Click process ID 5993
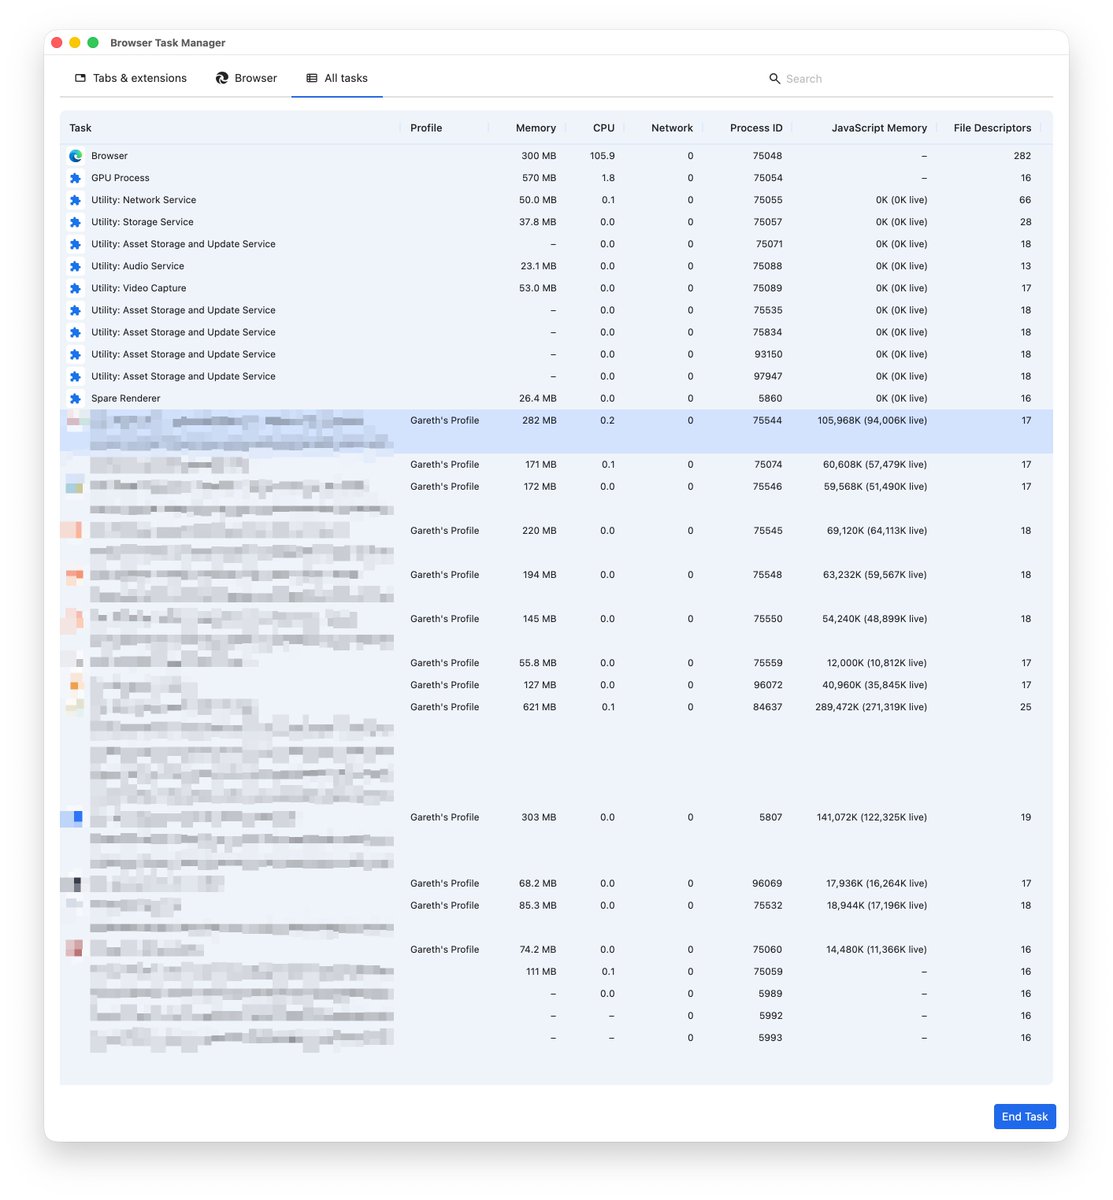 click(x=770, y=1038)
